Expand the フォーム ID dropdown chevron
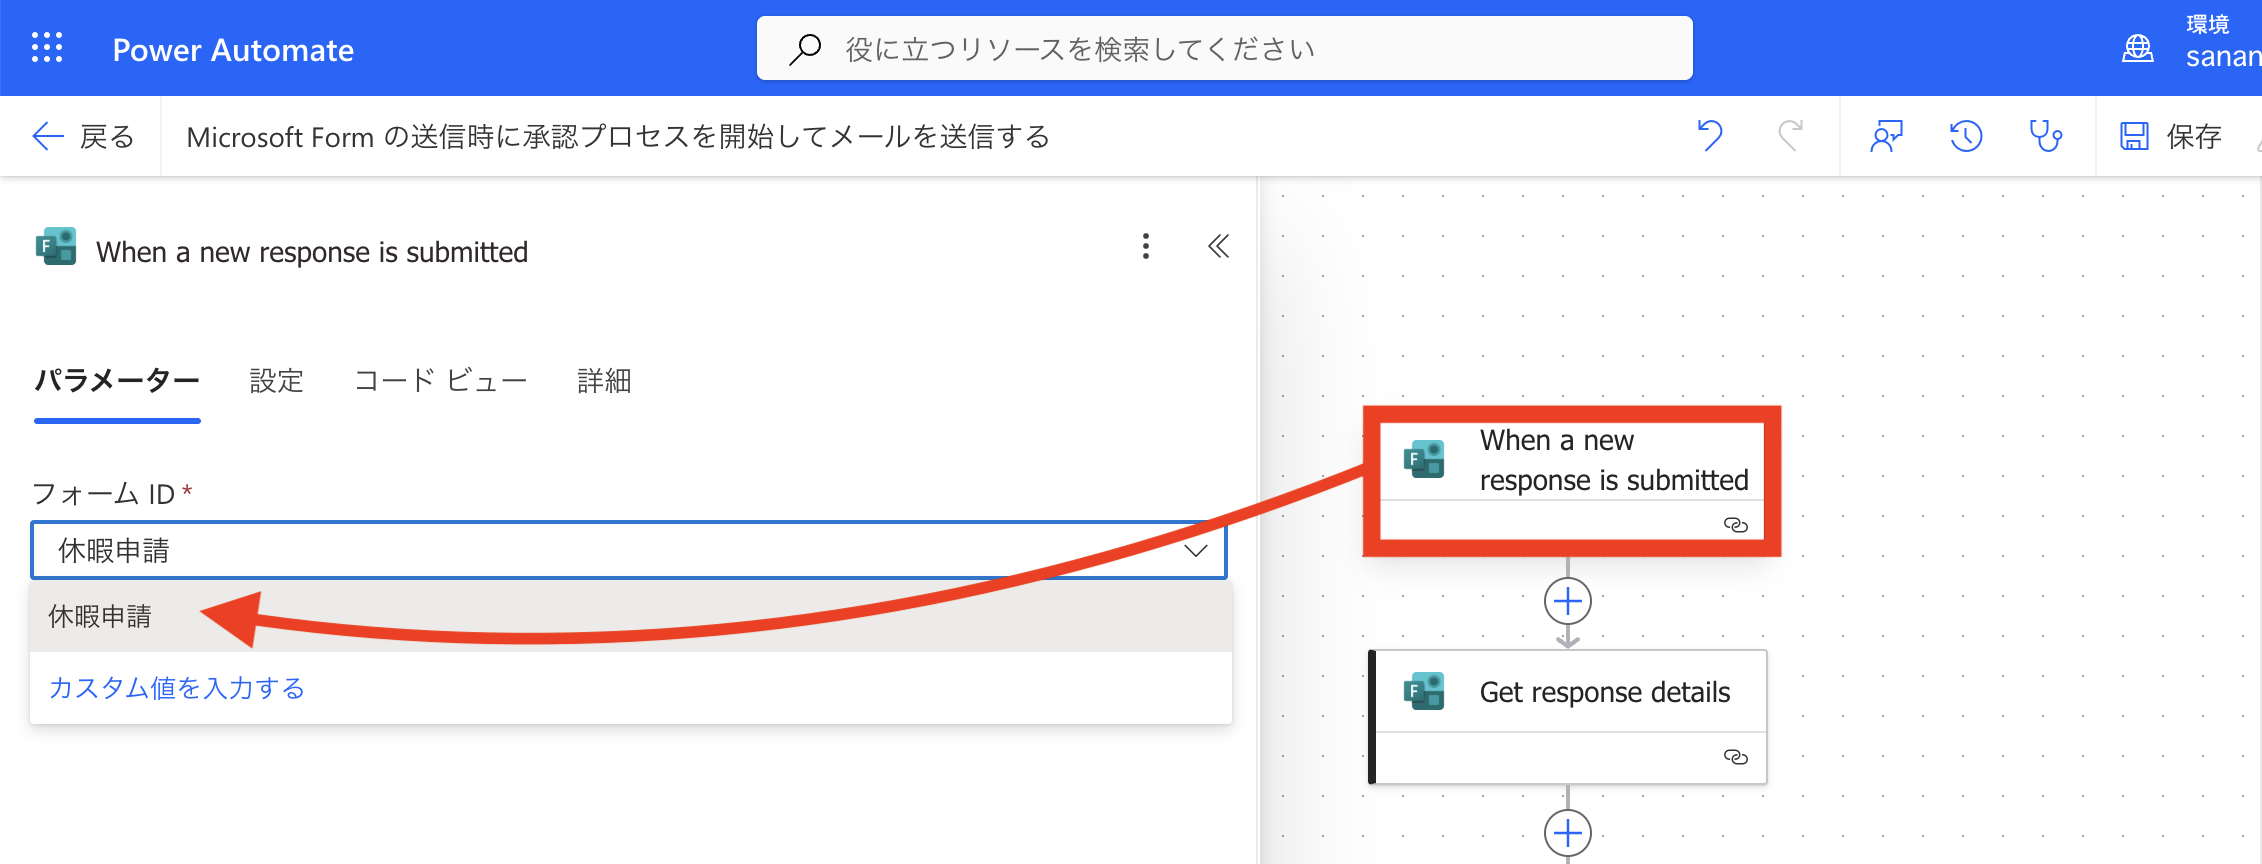2262x864 pixels. pyautogui.click(x=1196, y=550)
